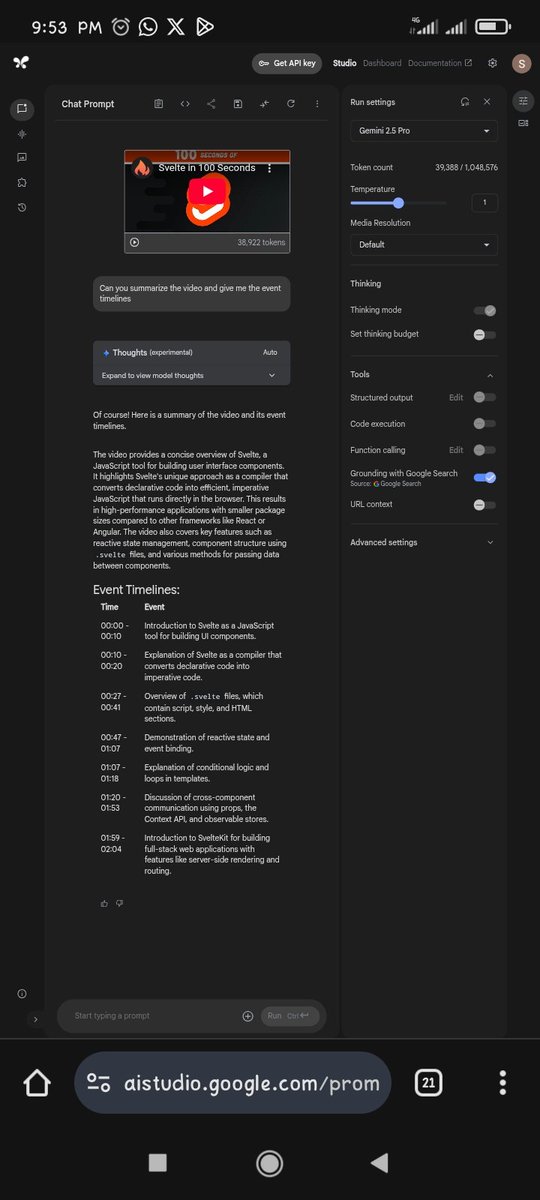Add media with plus icon in prompt box
This screenshot has width=540, height=1200.
tap(248, 1016)
